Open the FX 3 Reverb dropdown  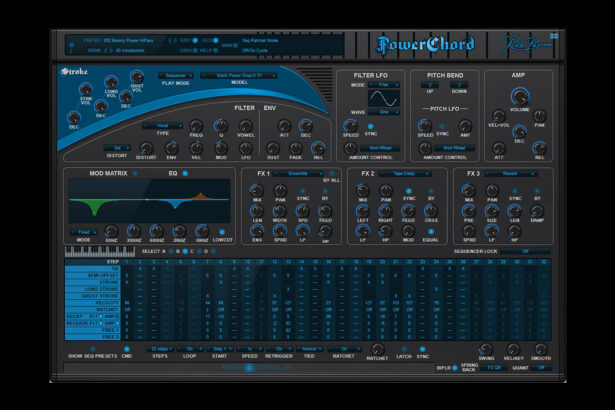click(x=510, y=173)
